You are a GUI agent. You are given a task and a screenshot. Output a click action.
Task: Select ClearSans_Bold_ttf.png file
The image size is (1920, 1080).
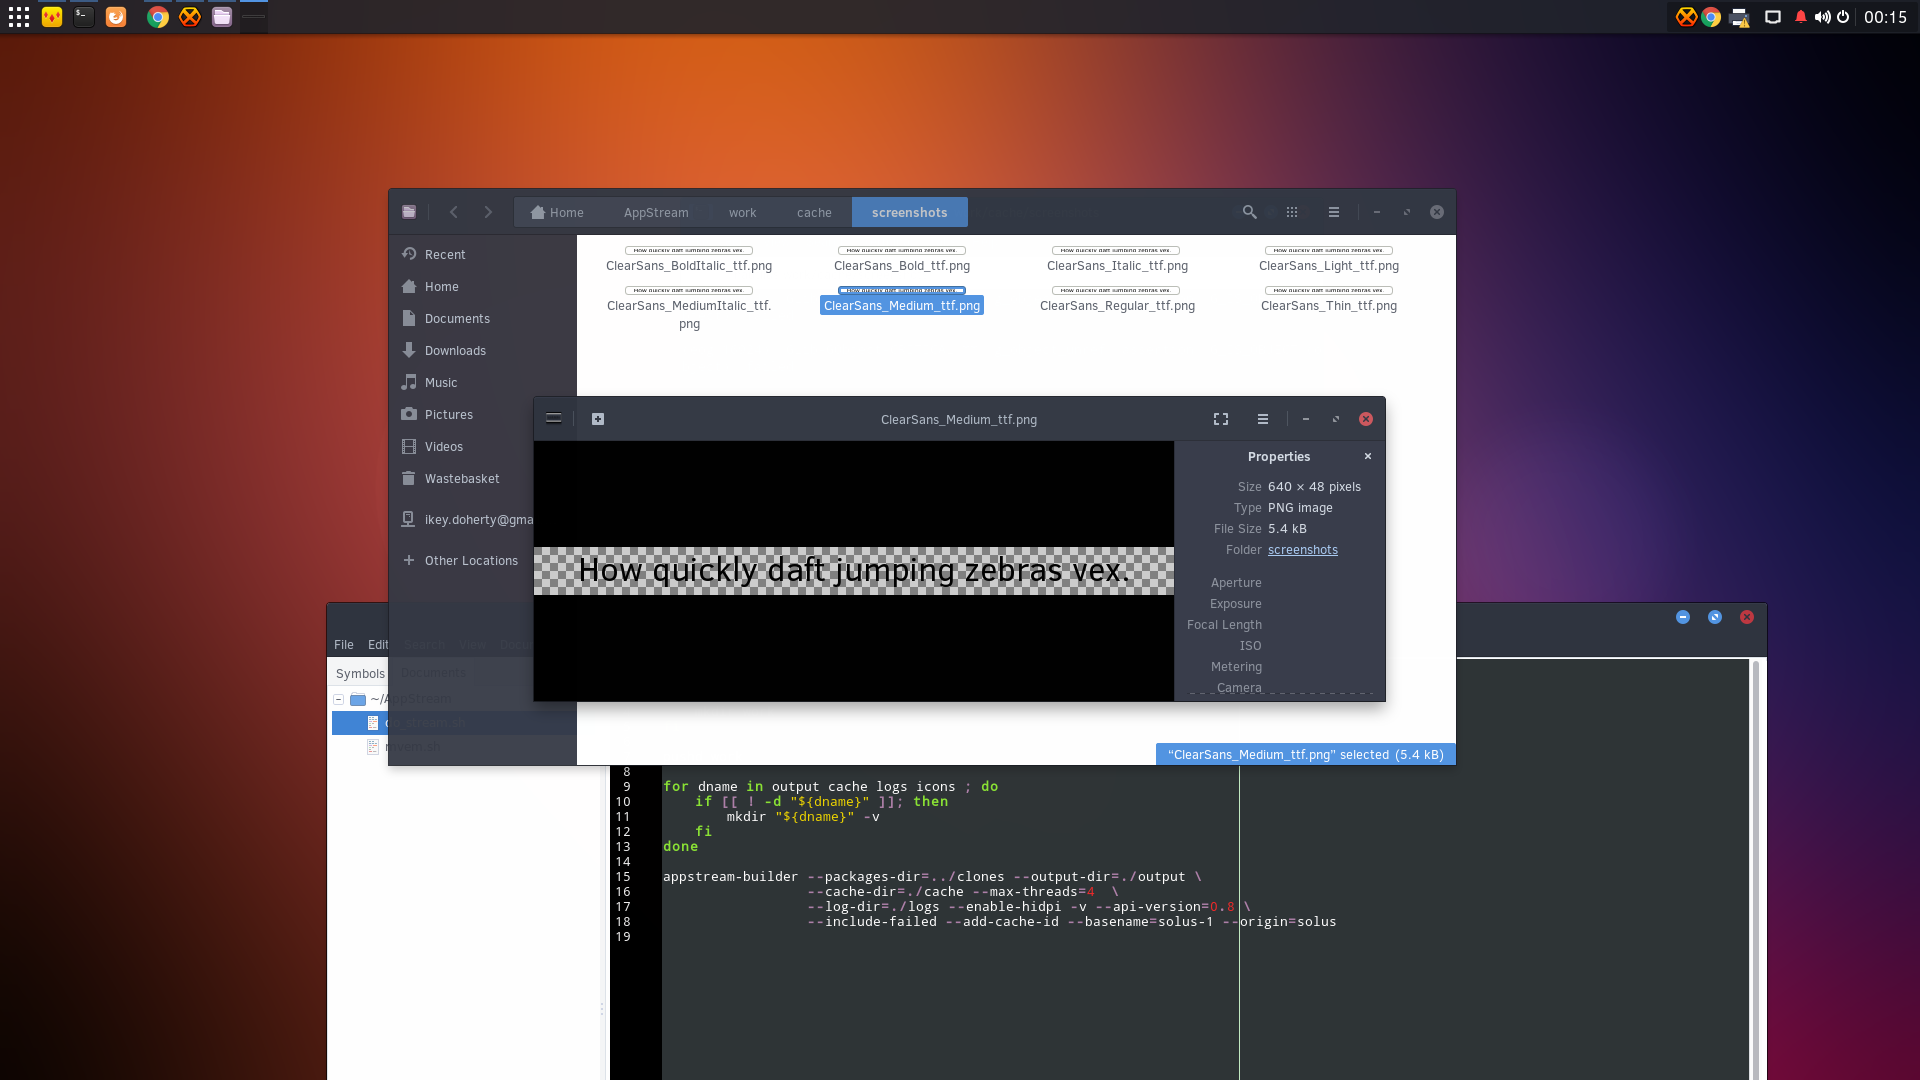pyautogui.click(x=902, y=260)
